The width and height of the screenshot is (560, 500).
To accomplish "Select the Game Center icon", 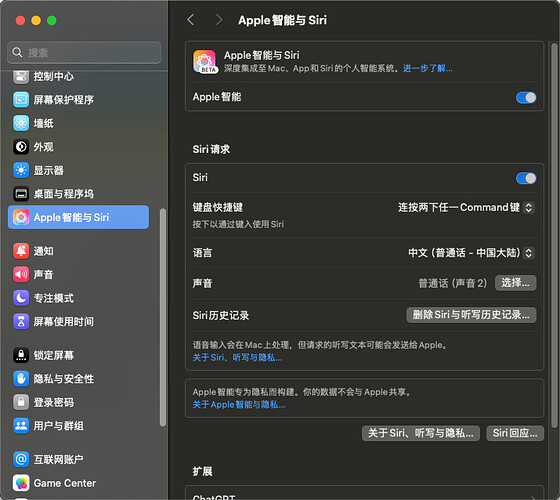I will [21, 483].
